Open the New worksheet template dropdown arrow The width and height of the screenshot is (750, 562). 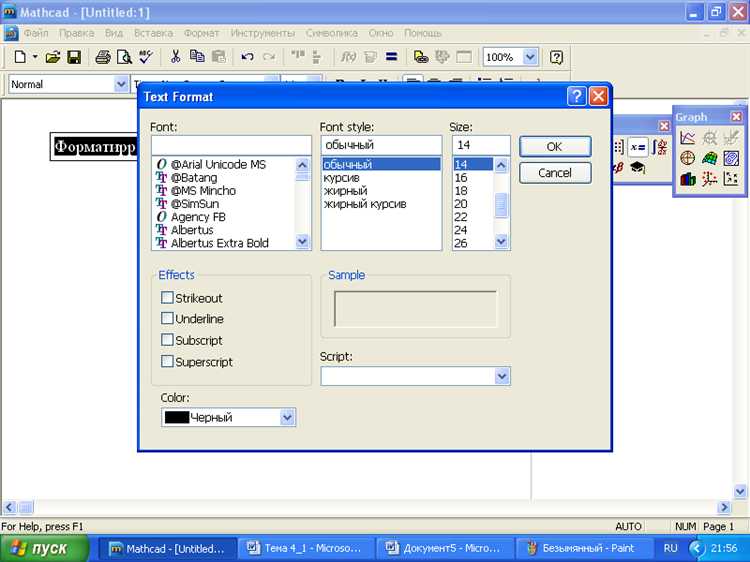coord(35,57)
